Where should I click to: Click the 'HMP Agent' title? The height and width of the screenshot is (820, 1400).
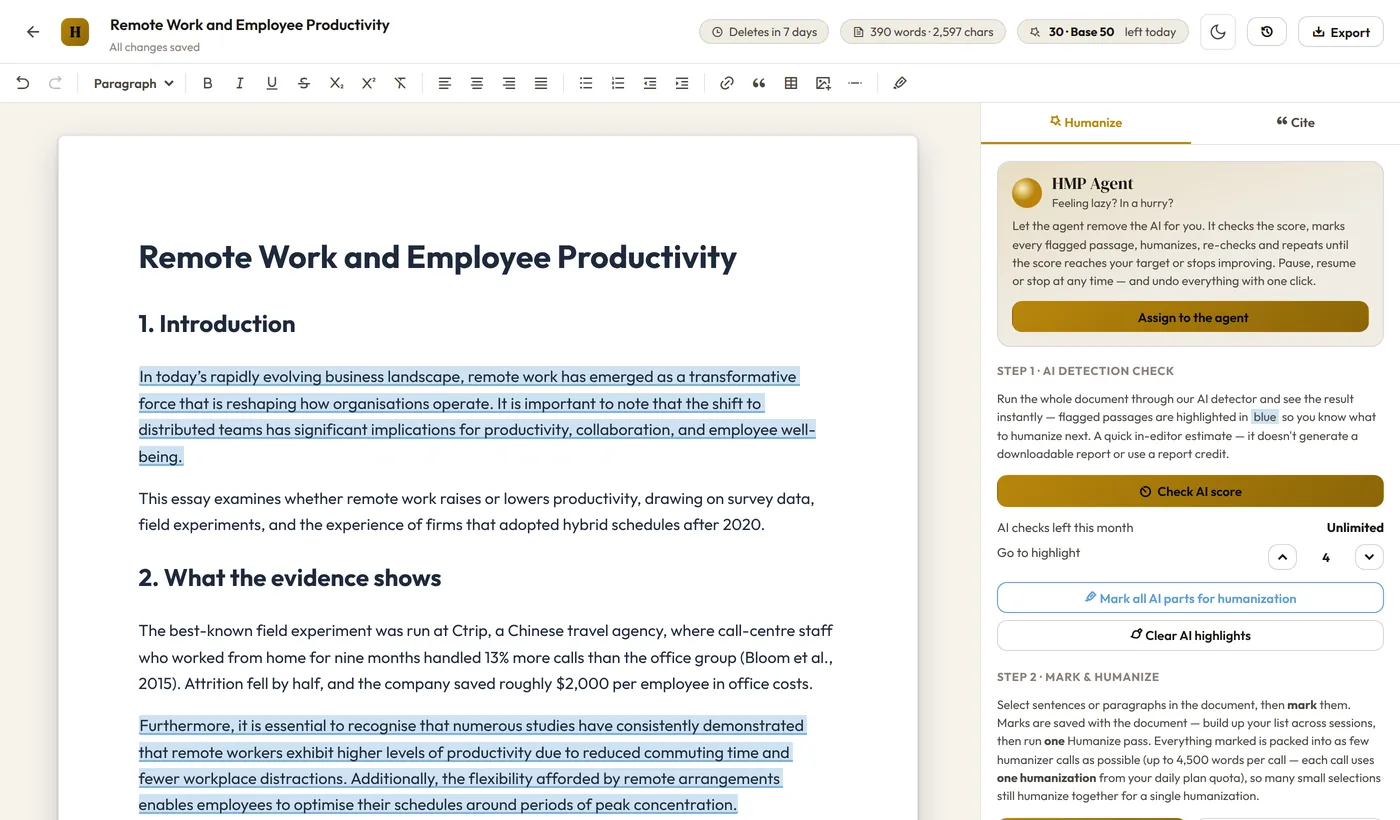[x=1092, y=183]
